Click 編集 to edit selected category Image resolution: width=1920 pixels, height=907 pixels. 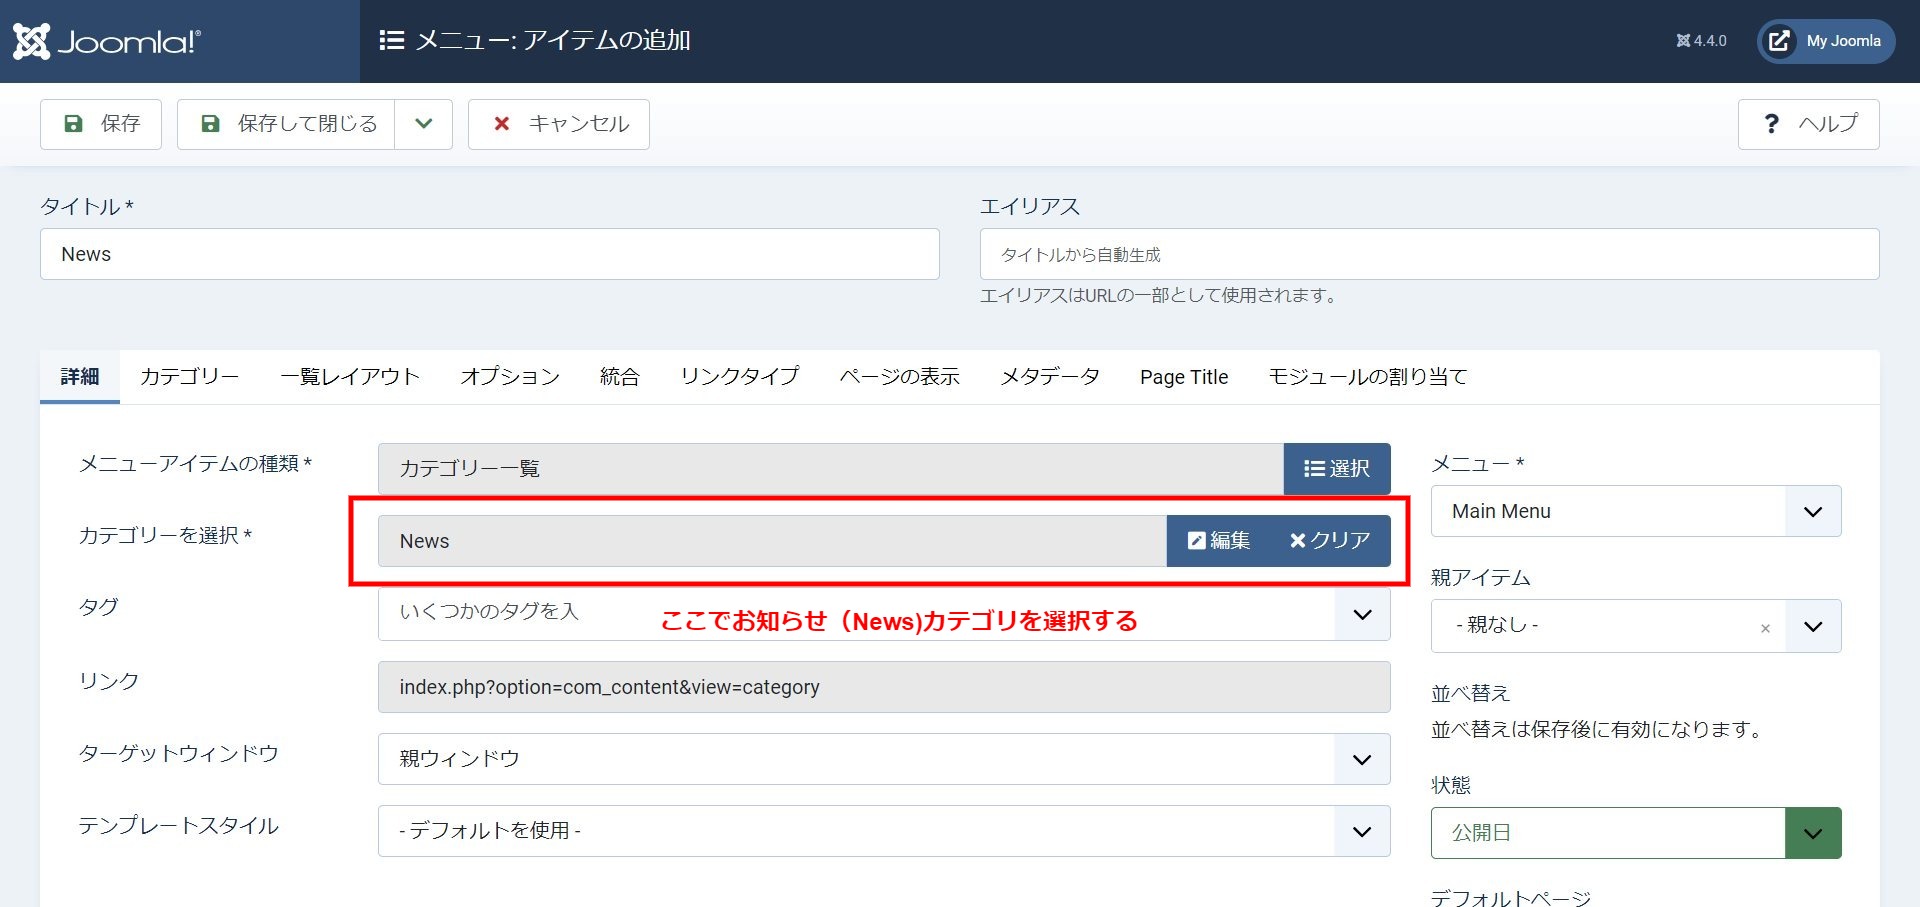tap(1219, 541)
